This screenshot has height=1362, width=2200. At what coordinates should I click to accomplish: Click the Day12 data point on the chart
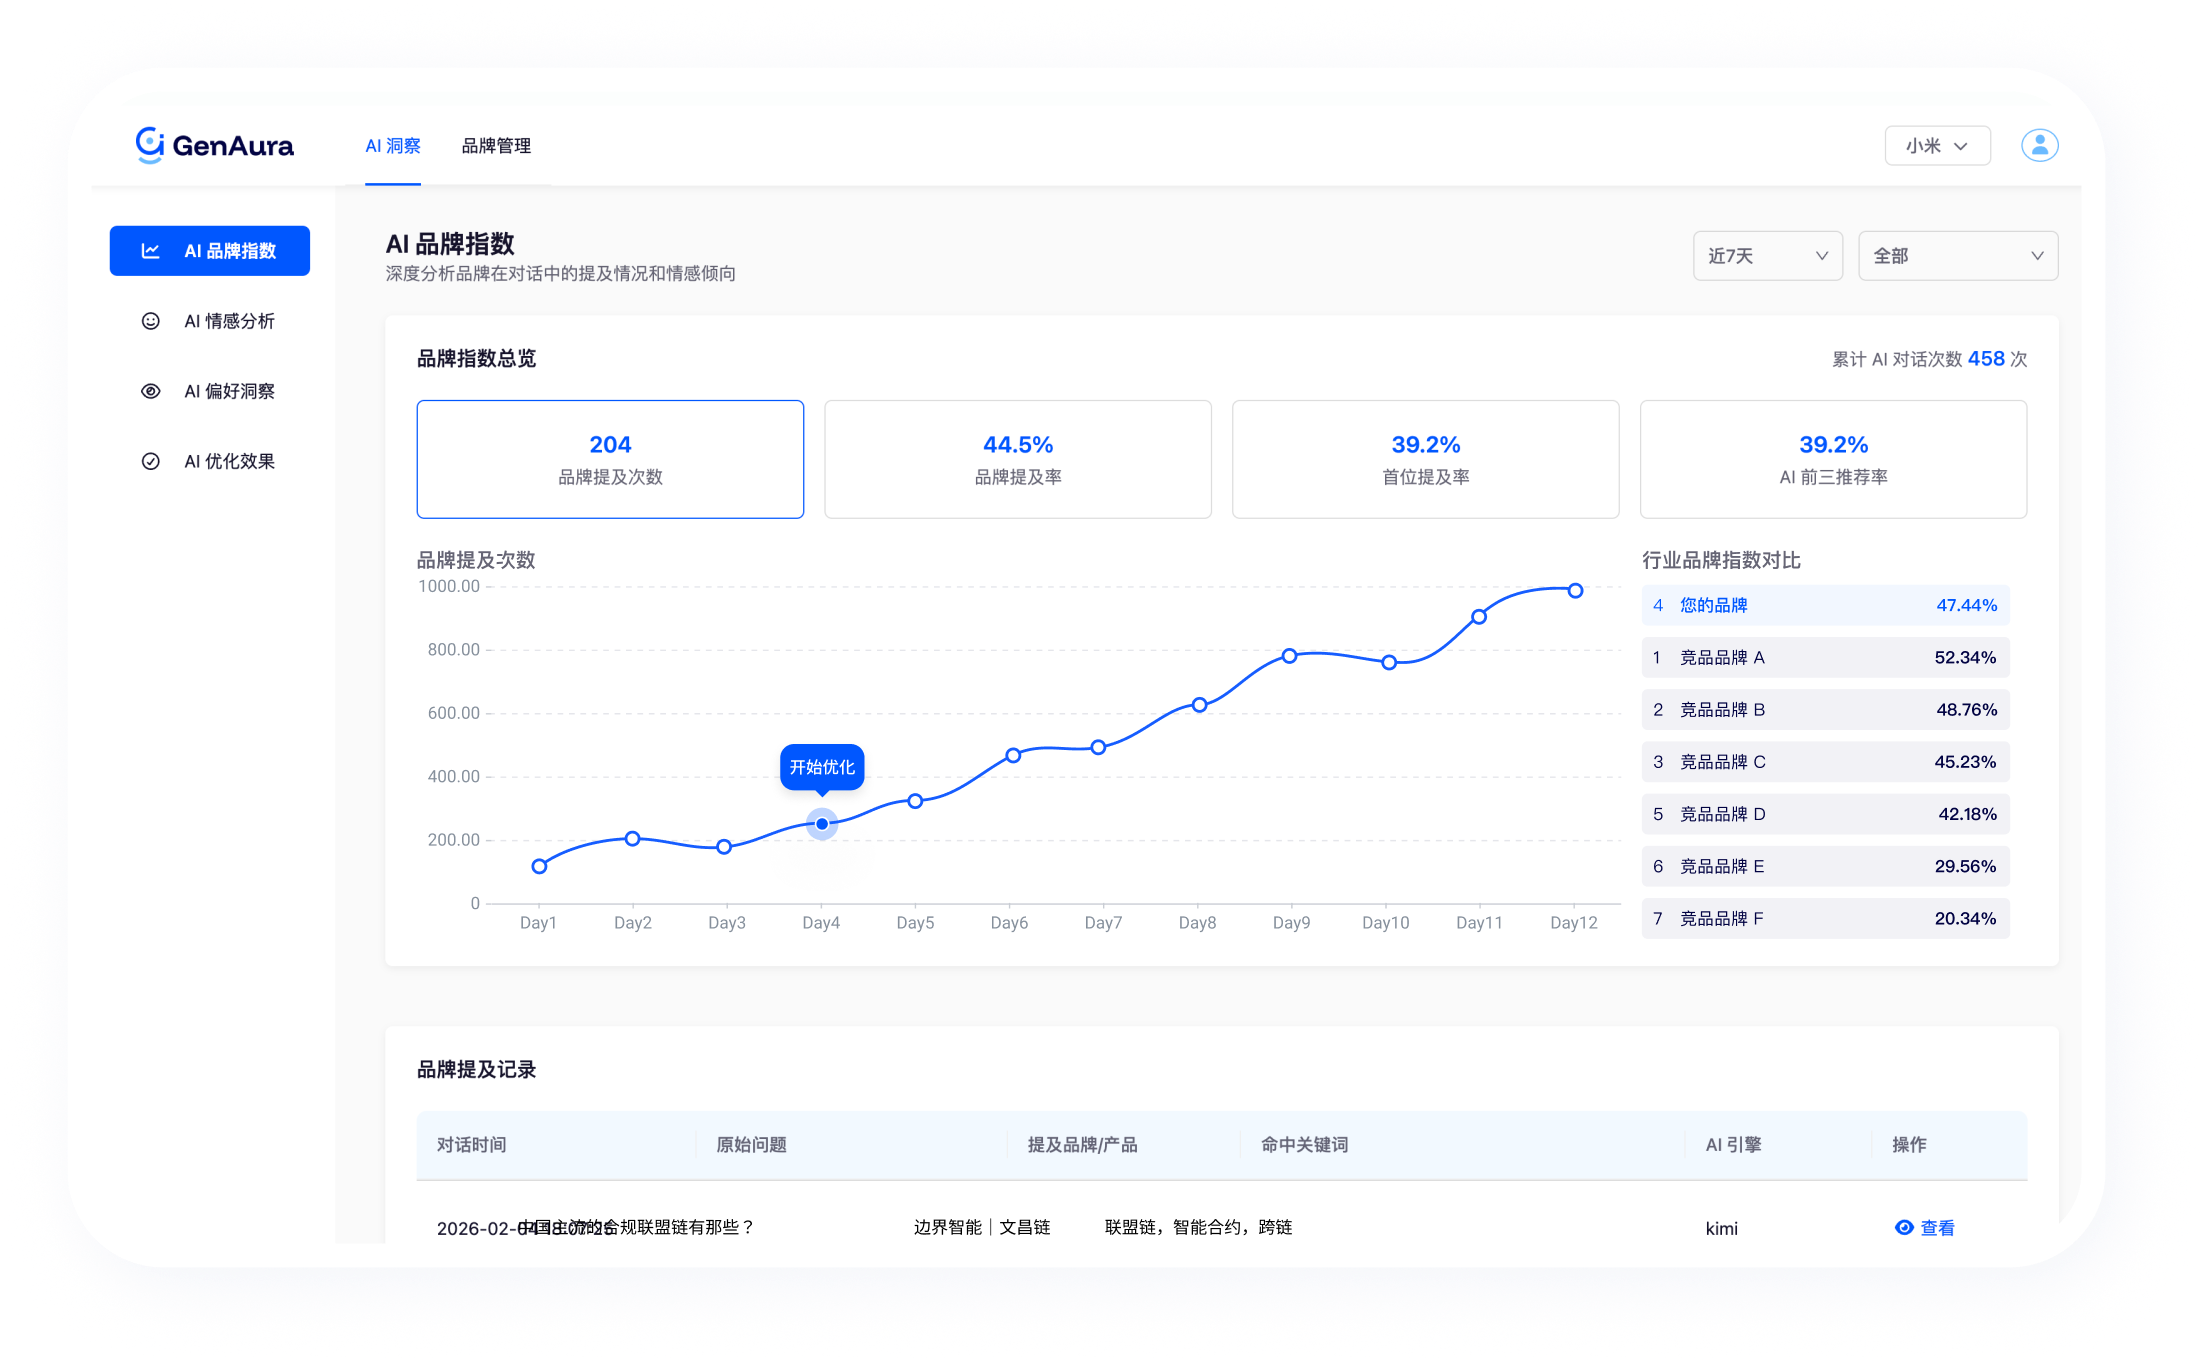[1575, 591]
